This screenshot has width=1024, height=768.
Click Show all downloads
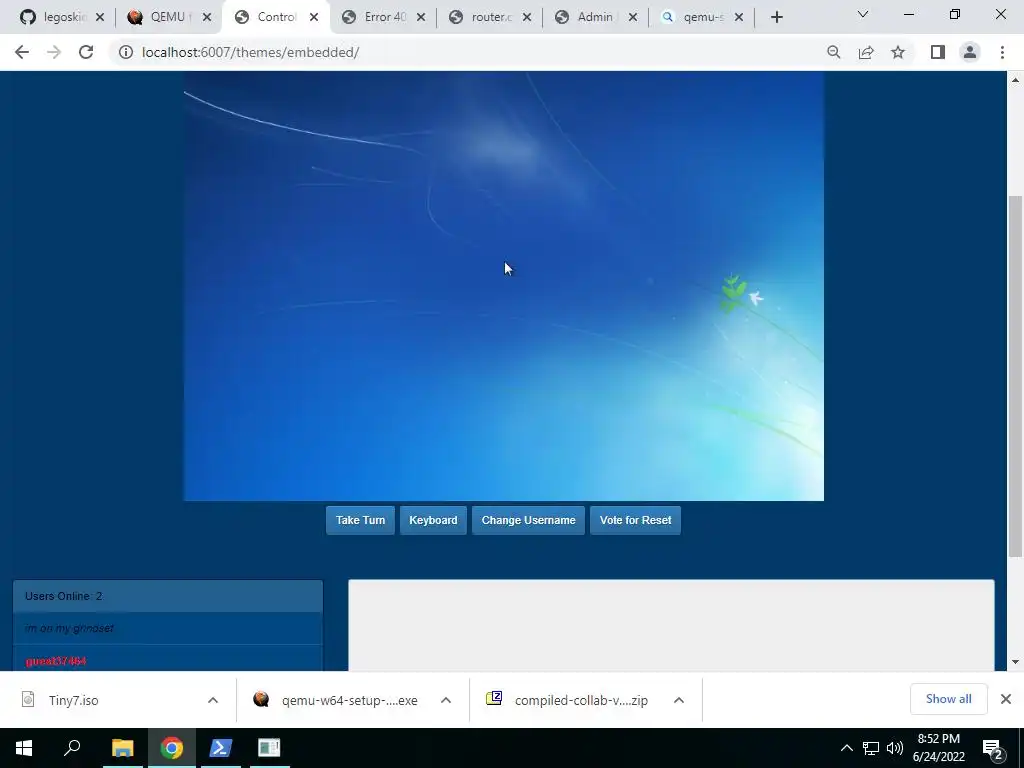tap(948, 699)
